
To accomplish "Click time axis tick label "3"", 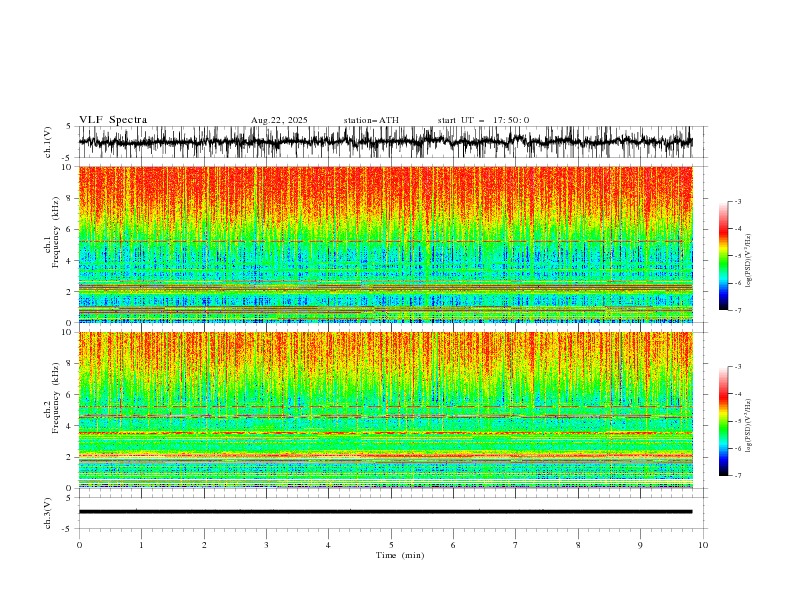I will (266, 545).
